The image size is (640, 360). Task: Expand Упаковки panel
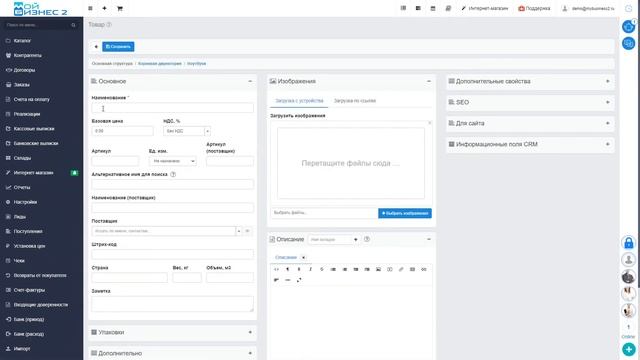pos(250,332)
